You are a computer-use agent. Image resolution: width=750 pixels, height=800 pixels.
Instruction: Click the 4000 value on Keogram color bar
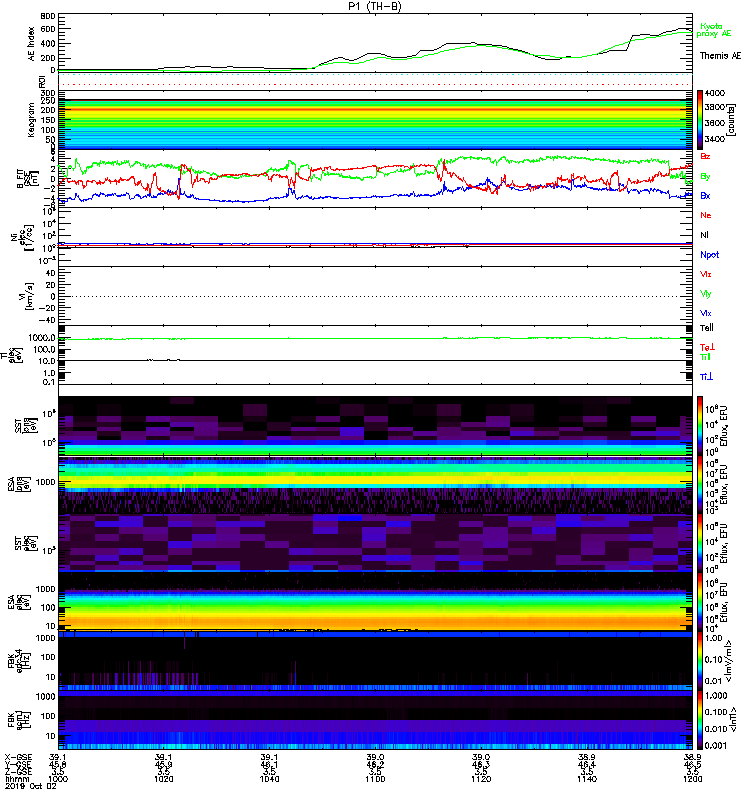(x=715, y=93)
